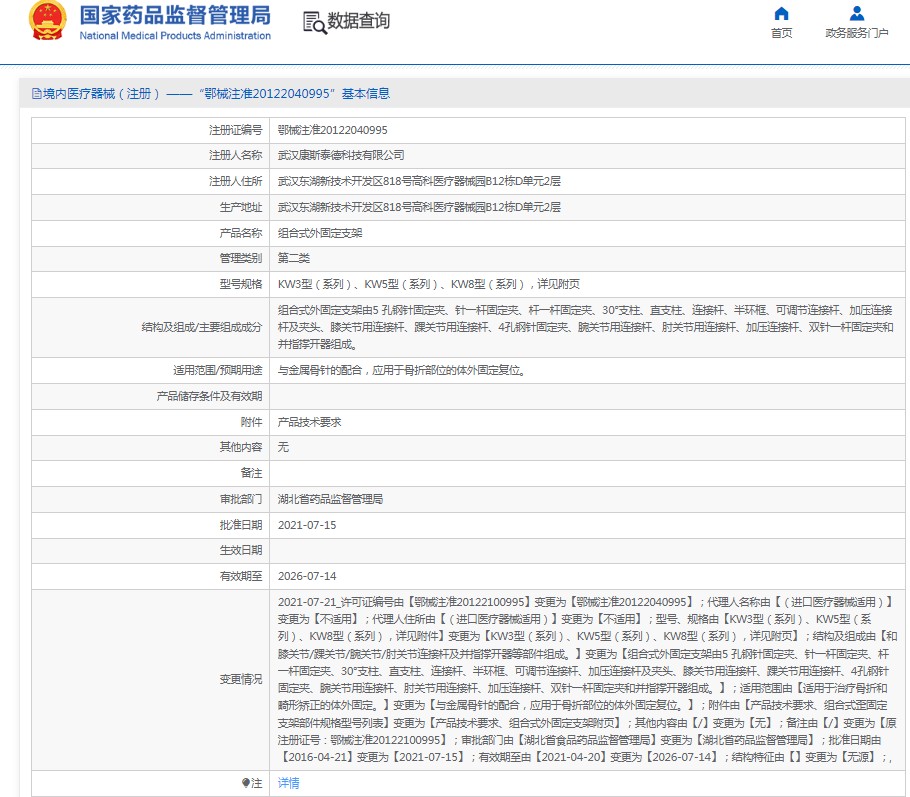
Task: Click the 生产地址 address value
Action: (x=419, y=207)
